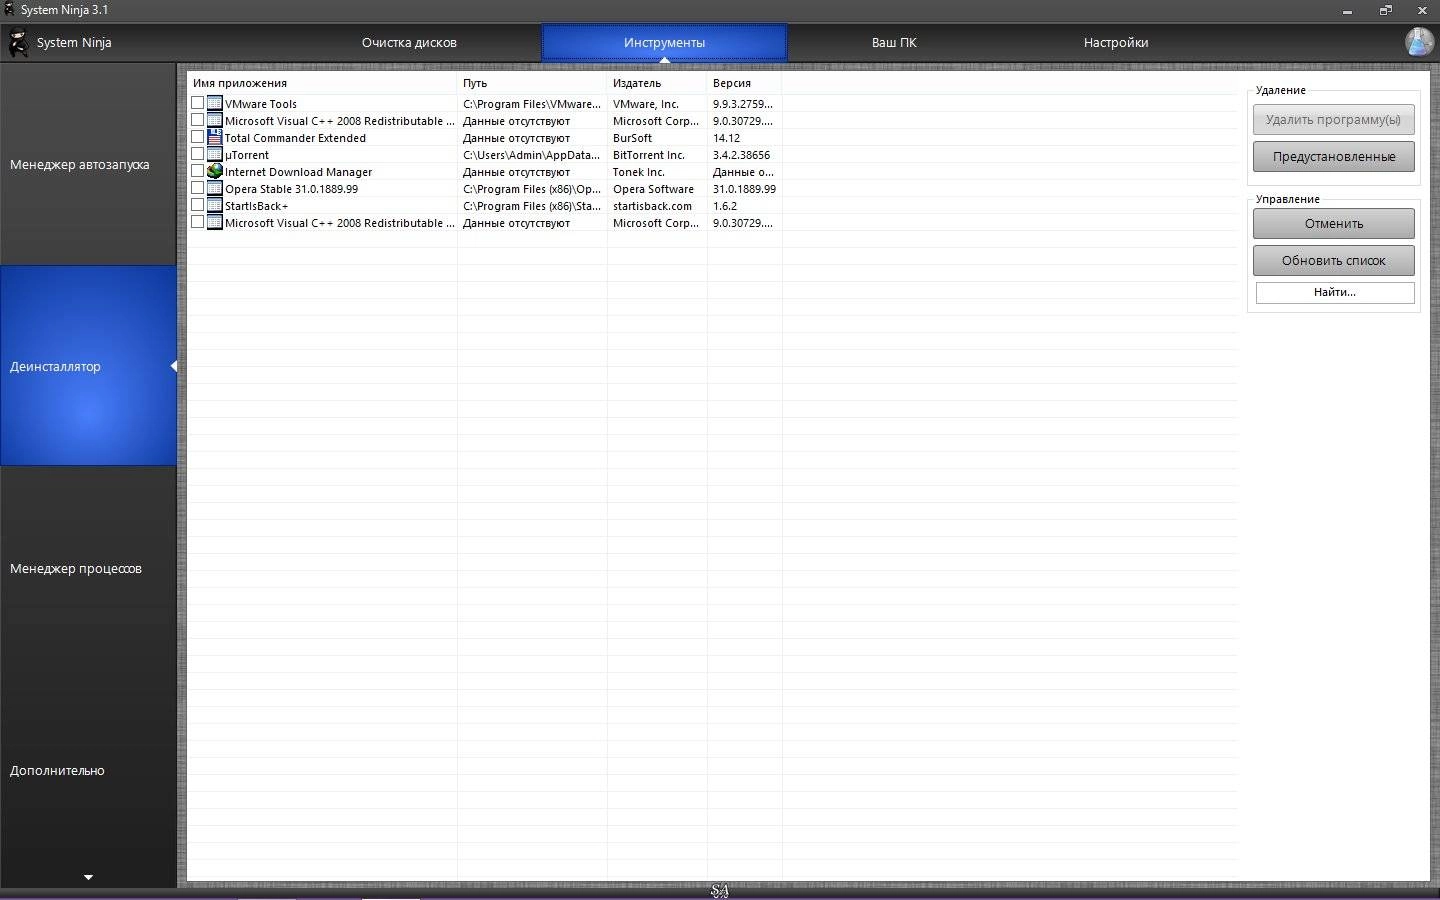Tick the Total Commander Extended checkbox
1440x900 pixels.
pos(198,137)
